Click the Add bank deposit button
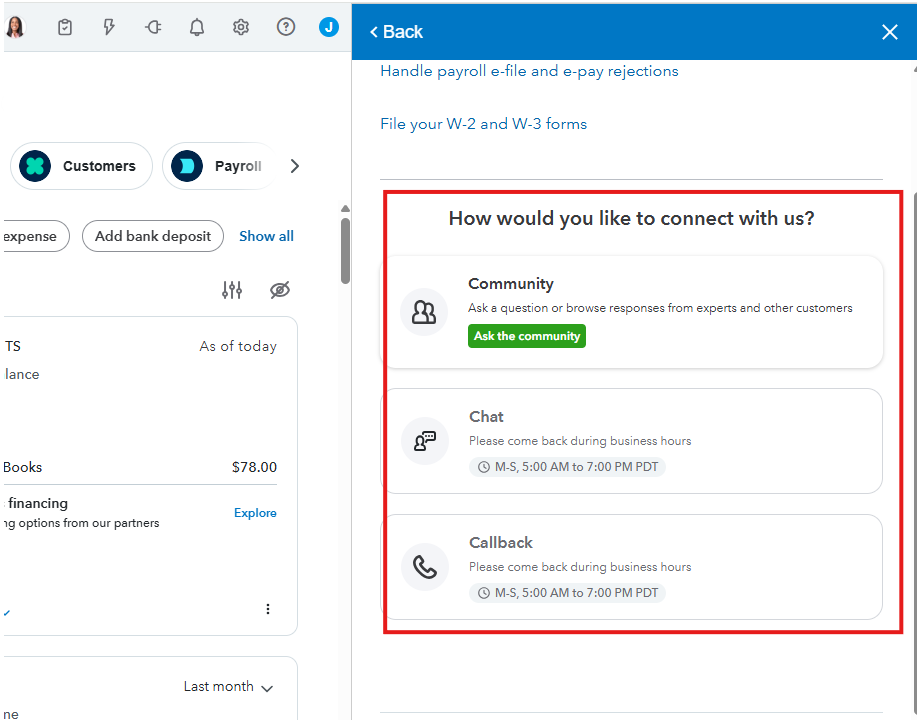 [x=153, y=236]
